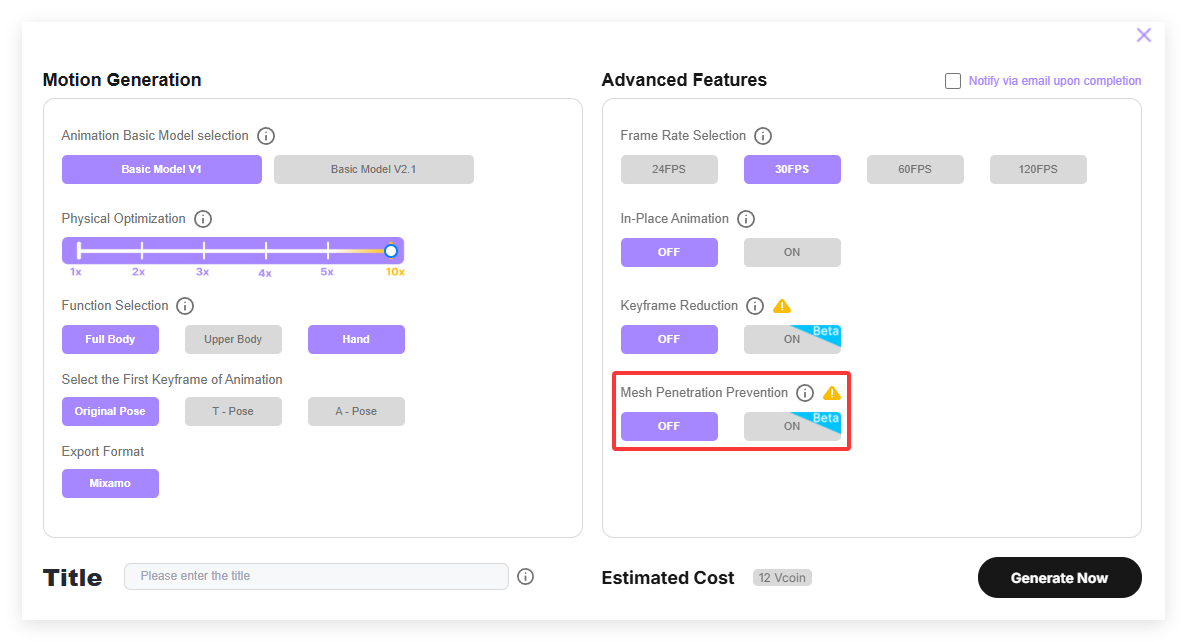Show Function Selection info tooltip icon

[x=185, y=306]
